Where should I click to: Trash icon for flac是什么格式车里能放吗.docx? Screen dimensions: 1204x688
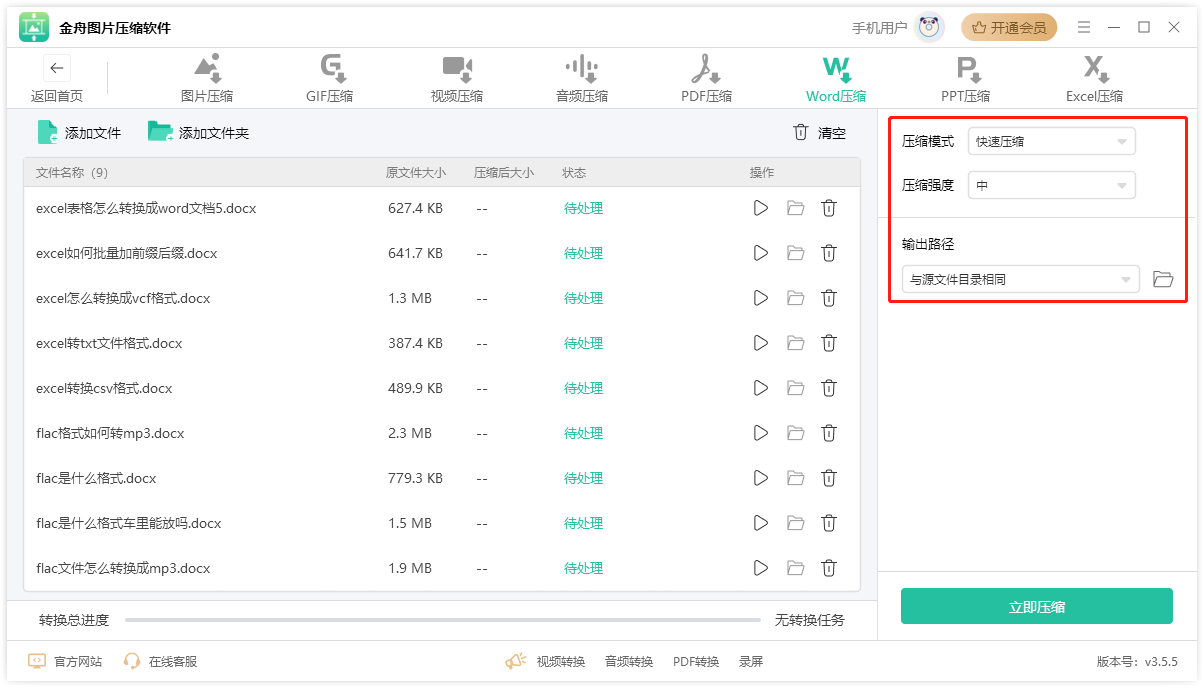[x=829, y=523]
